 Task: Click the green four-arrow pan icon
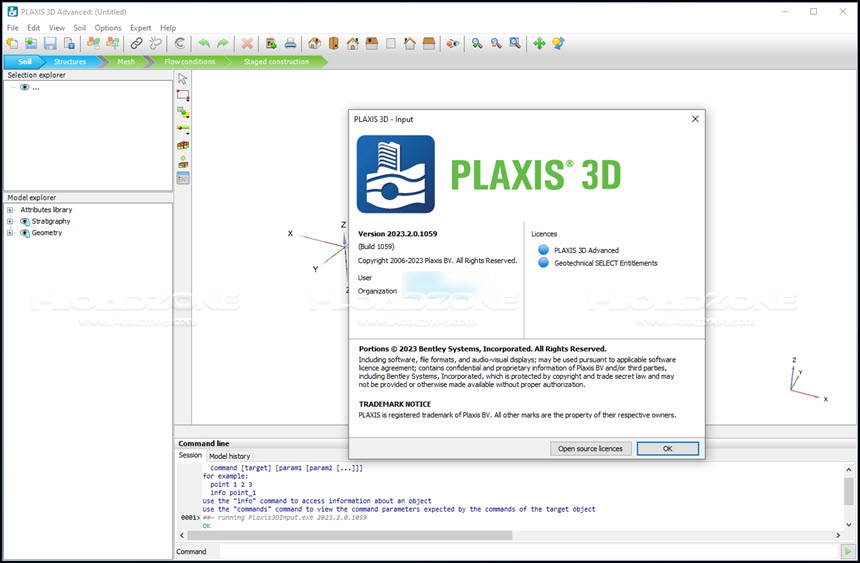pyautogui.click(x=540, y=43)
